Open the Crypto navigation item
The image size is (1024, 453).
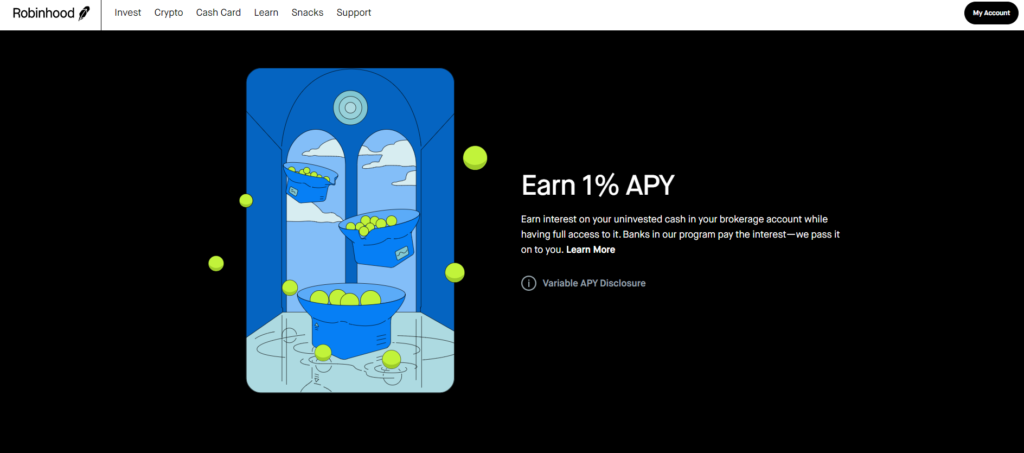pos(169,14)
